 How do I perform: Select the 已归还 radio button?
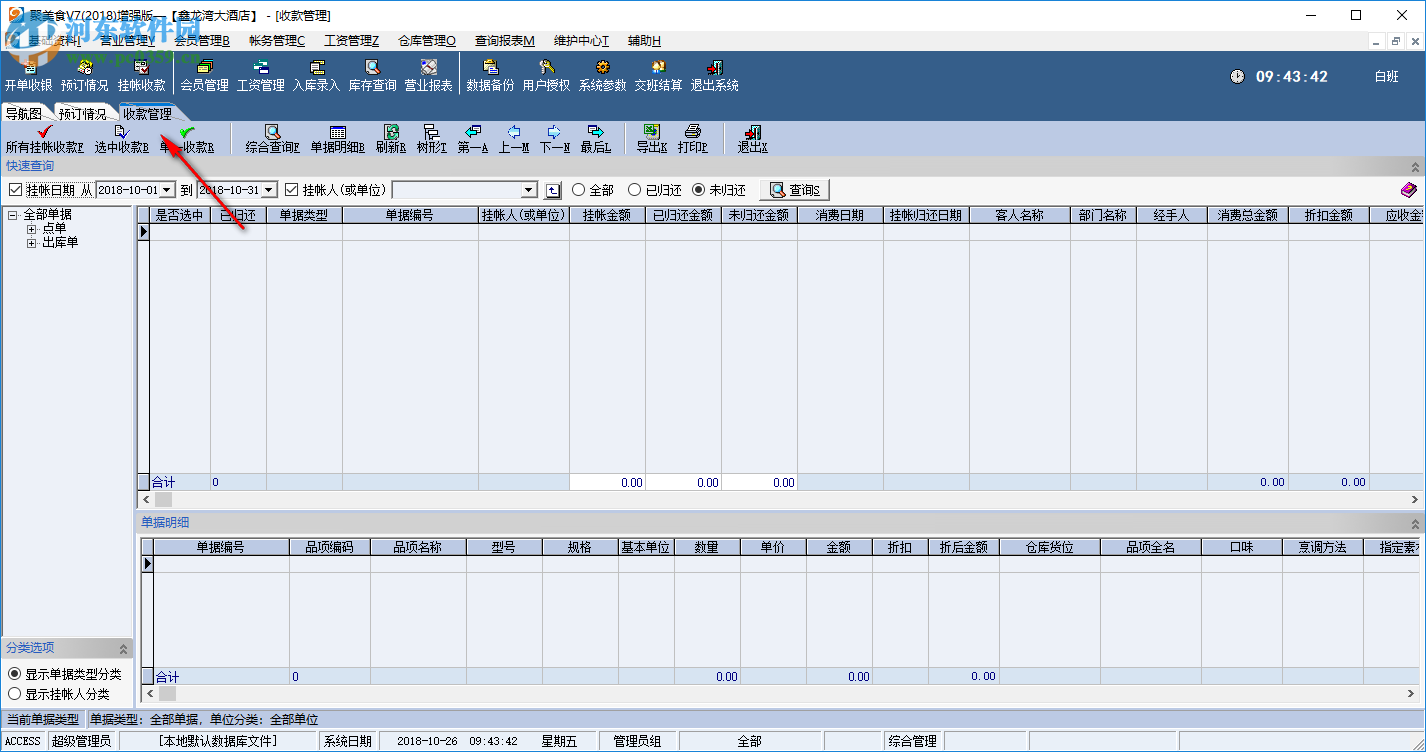[x=634, y=190]
